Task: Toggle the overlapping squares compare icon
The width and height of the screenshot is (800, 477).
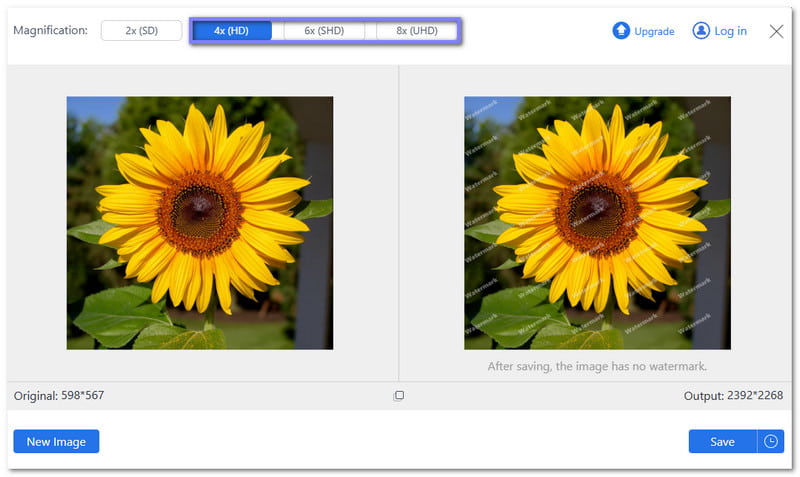Action: (399, 395)
